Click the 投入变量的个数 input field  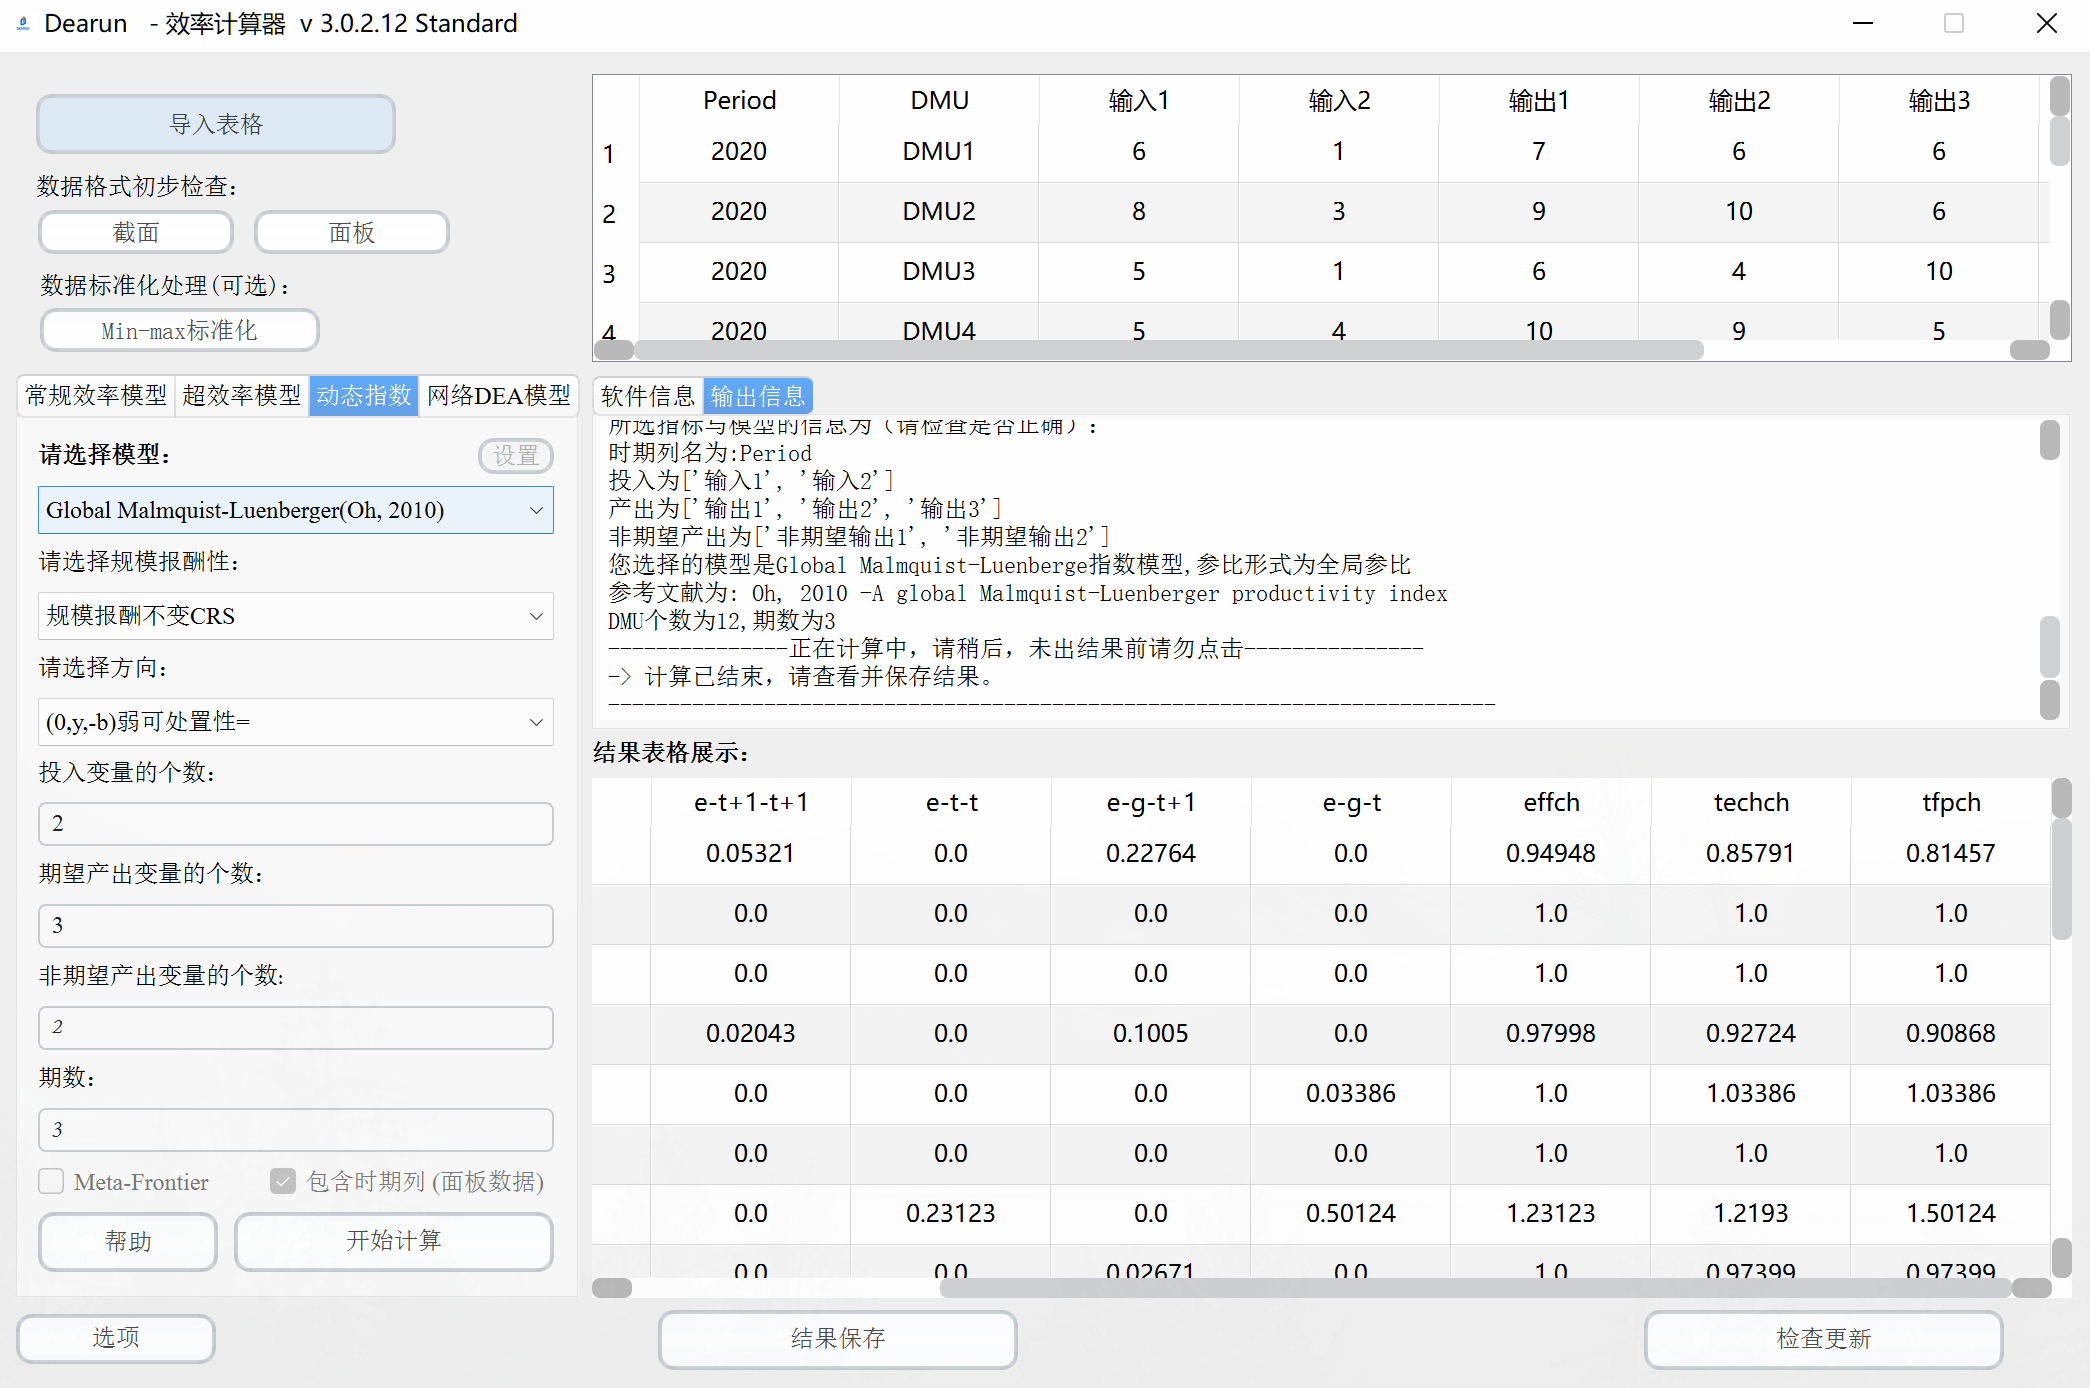click(295, 824)
